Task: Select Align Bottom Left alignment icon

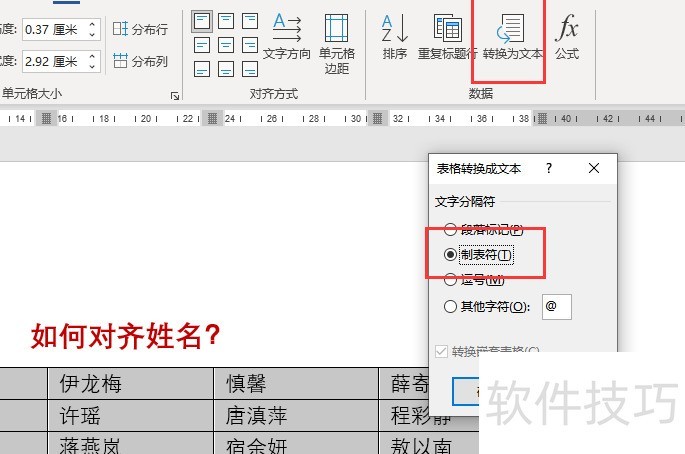Action: pos(202,69)
